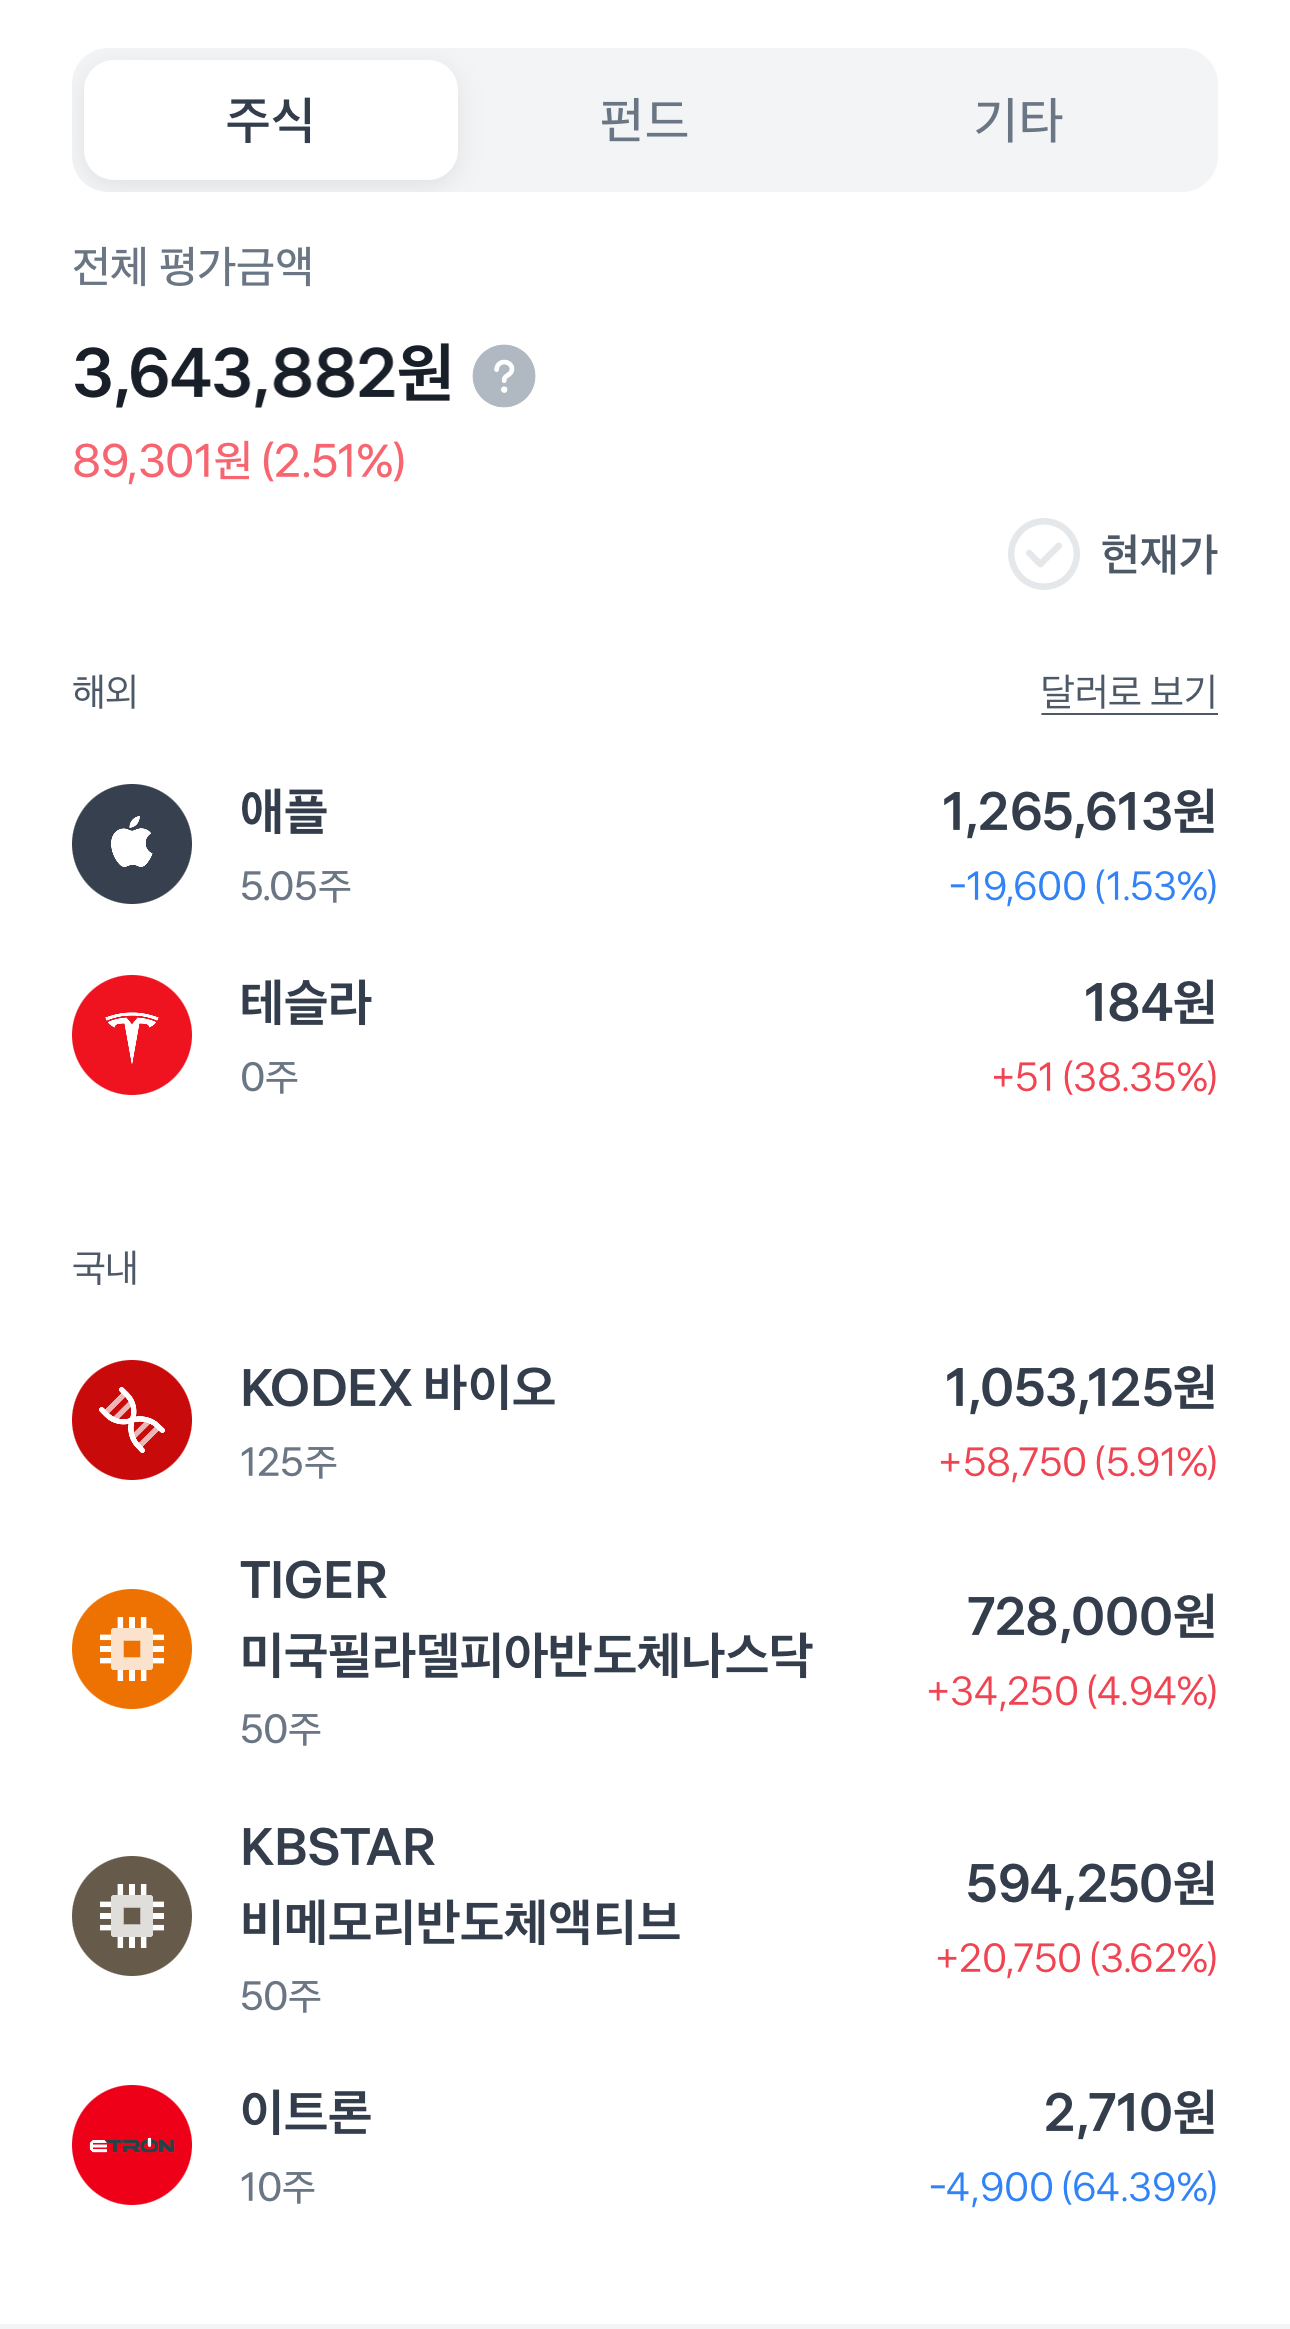This screenshot has height=2329, width=1290.
Task: Select the 이트론 stock entry
Action: [645, 2145]
